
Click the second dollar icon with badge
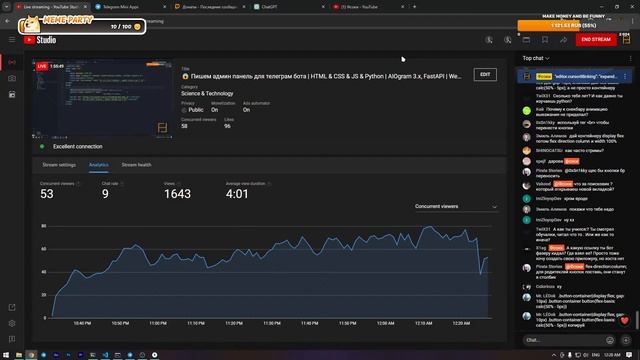[507, 40]
